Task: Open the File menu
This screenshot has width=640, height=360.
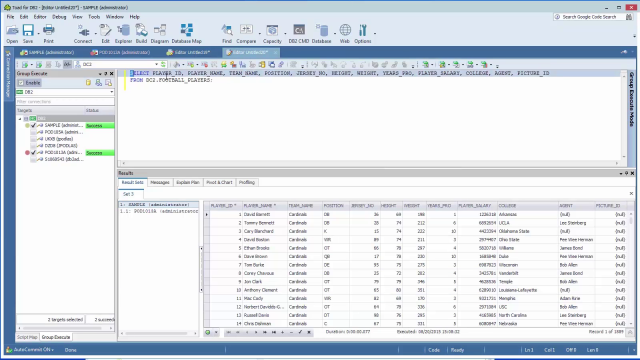Action: pos(10,17)
